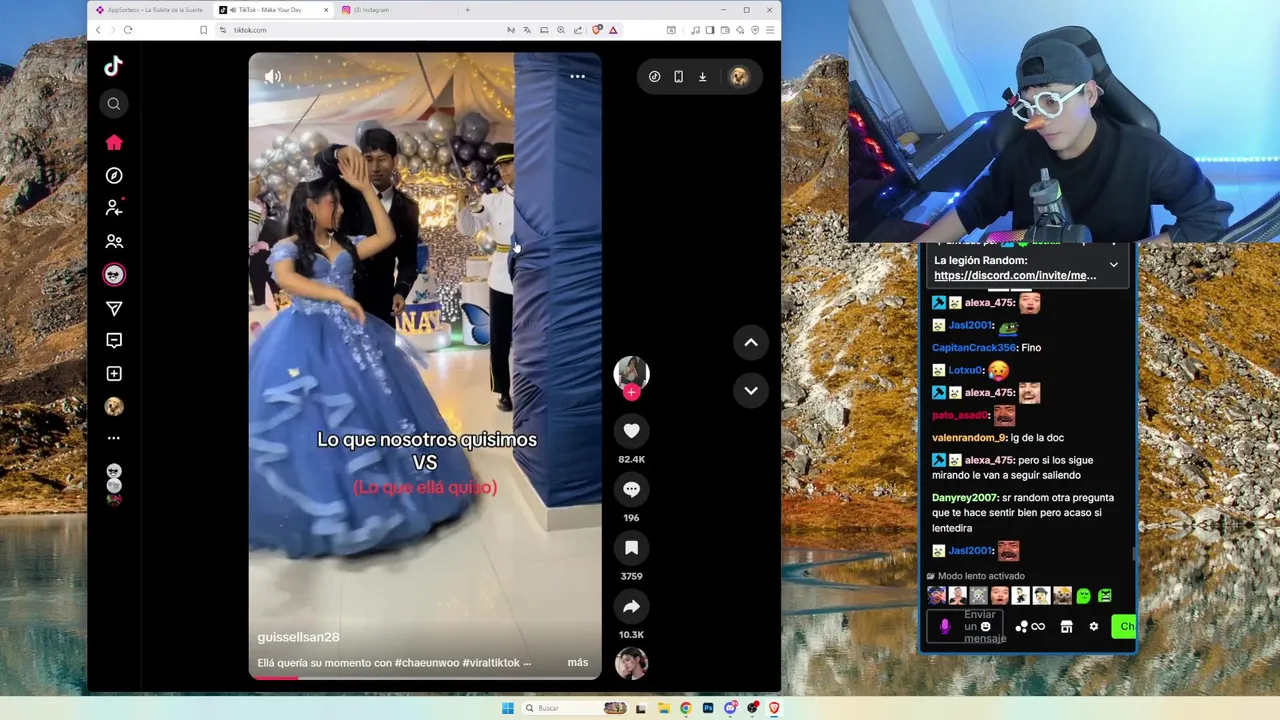Open the Brave Shields lion icon

[x=598, y=30]
